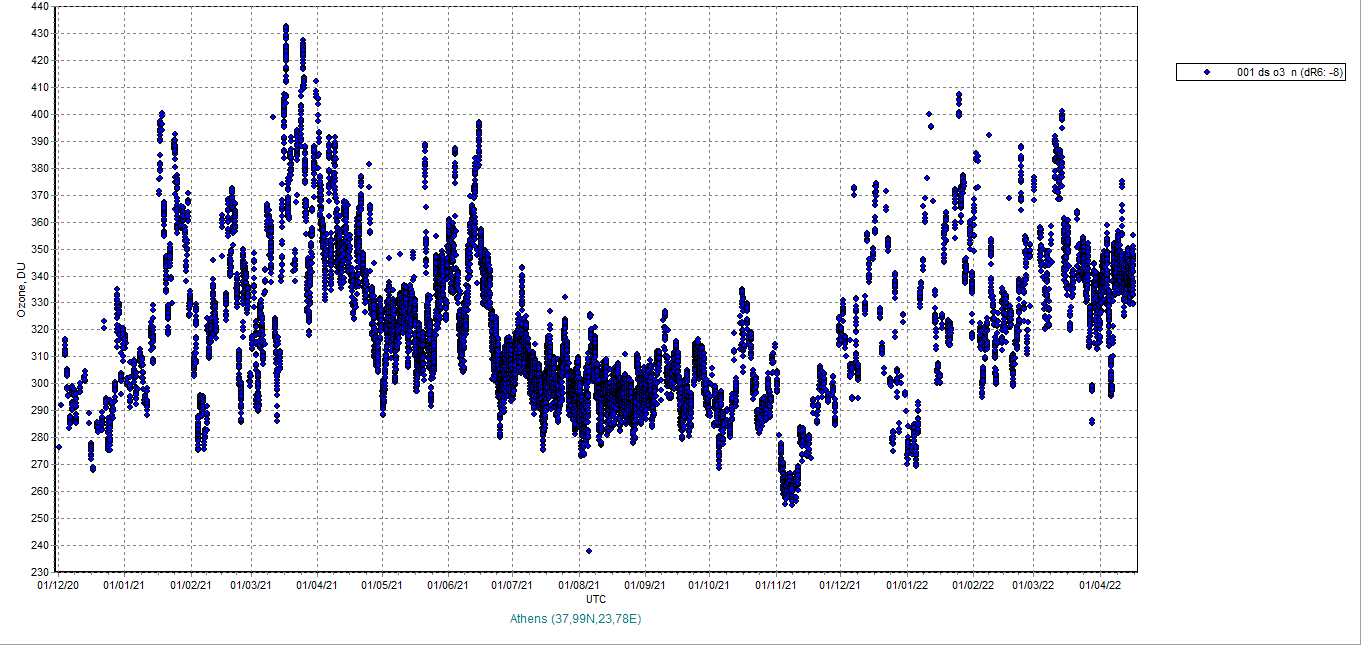
Task: Click the '300' tick on the ozone axis
Action: tap(41, 383)
